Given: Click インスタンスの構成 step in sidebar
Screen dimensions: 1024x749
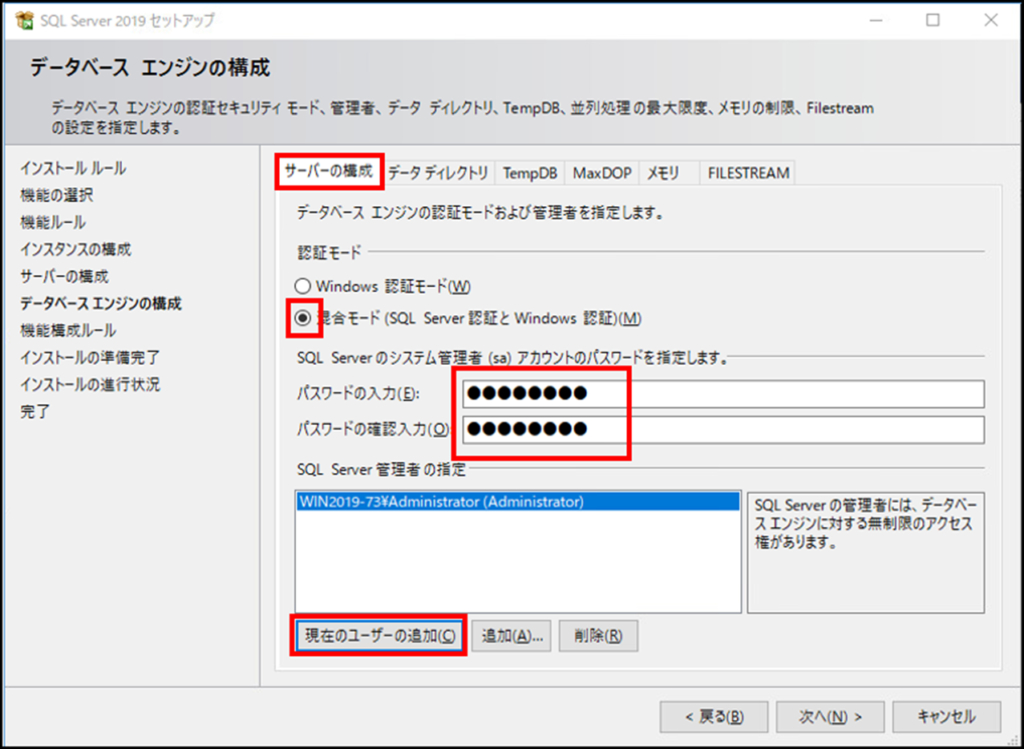Looking at the screenshot, I should pos(75,249).
